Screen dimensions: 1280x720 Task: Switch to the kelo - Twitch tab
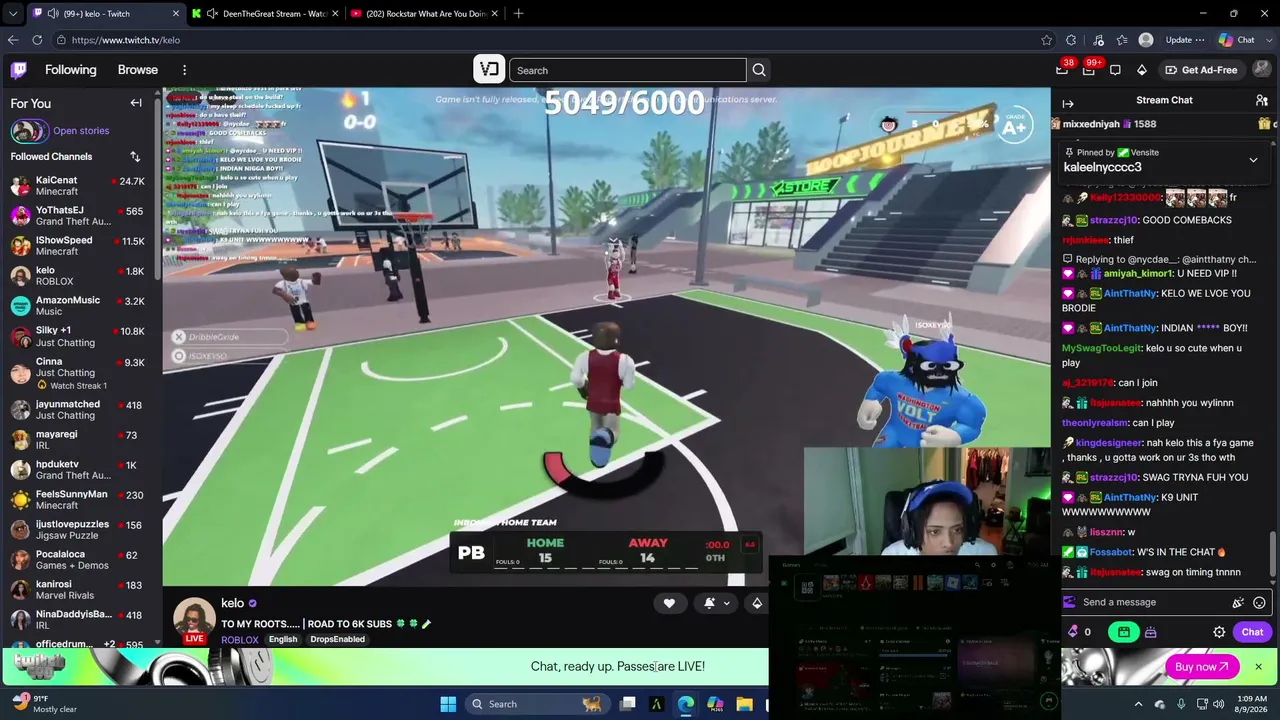tap(106, 14)
